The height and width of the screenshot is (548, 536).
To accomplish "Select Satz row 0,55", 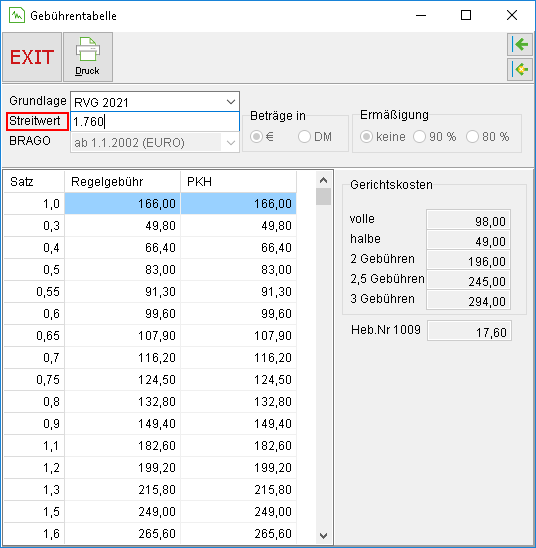I will click(x=34, y=291).
